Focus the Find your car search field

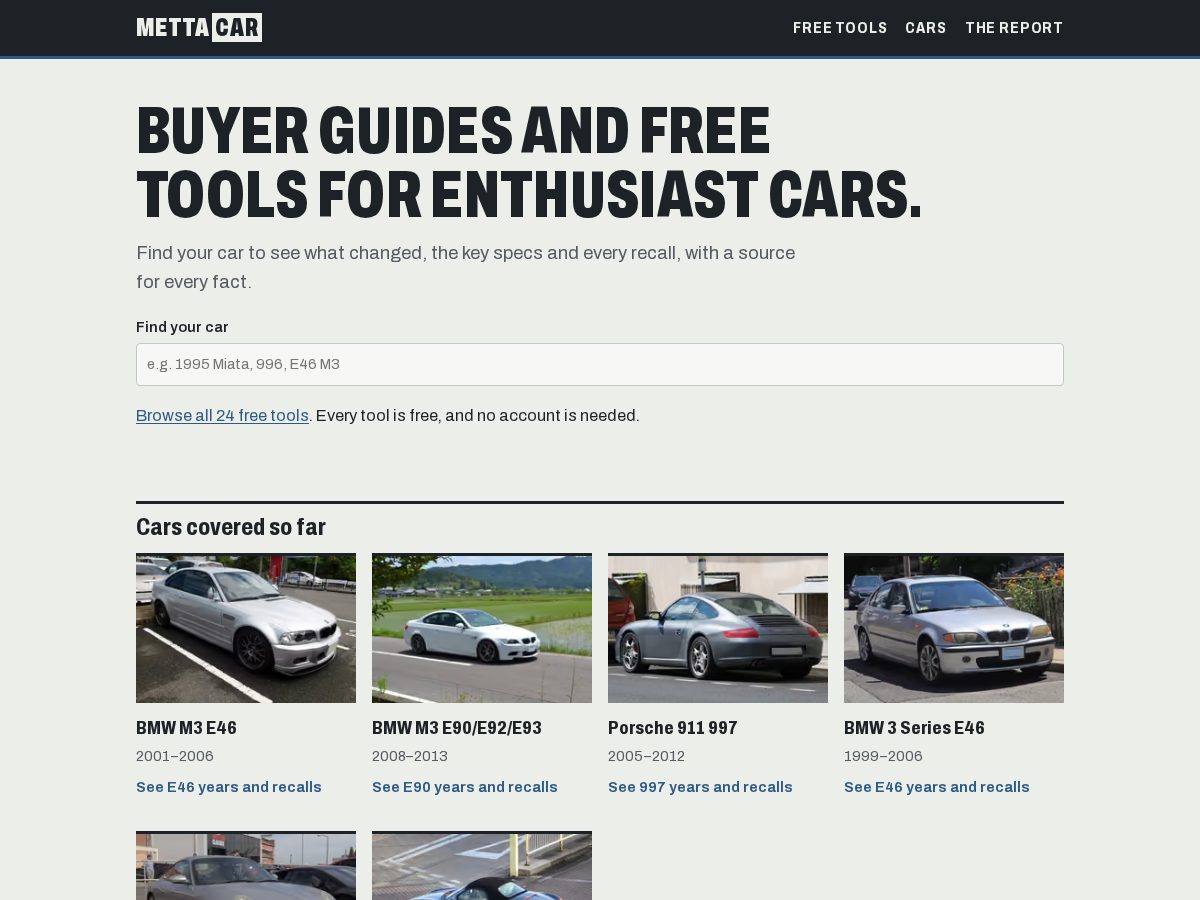pyautogui.click(x=600, y=364)
